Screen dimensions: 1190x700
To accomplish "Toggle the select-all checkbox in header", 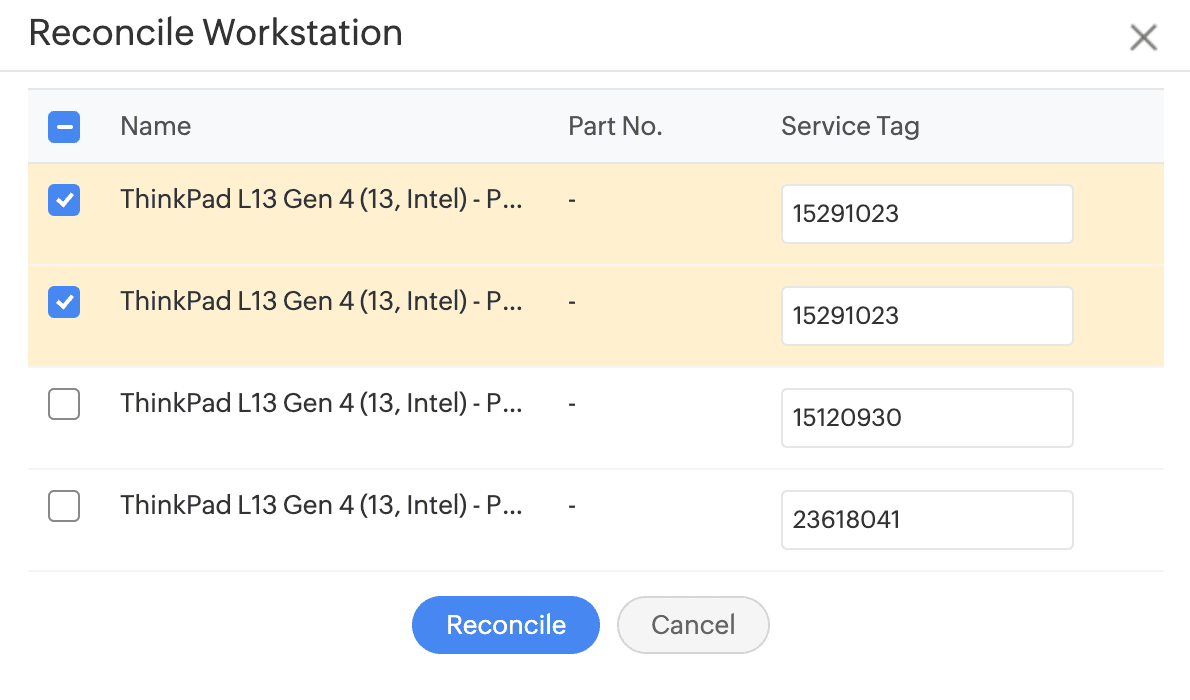I will (x=64, y=127).
